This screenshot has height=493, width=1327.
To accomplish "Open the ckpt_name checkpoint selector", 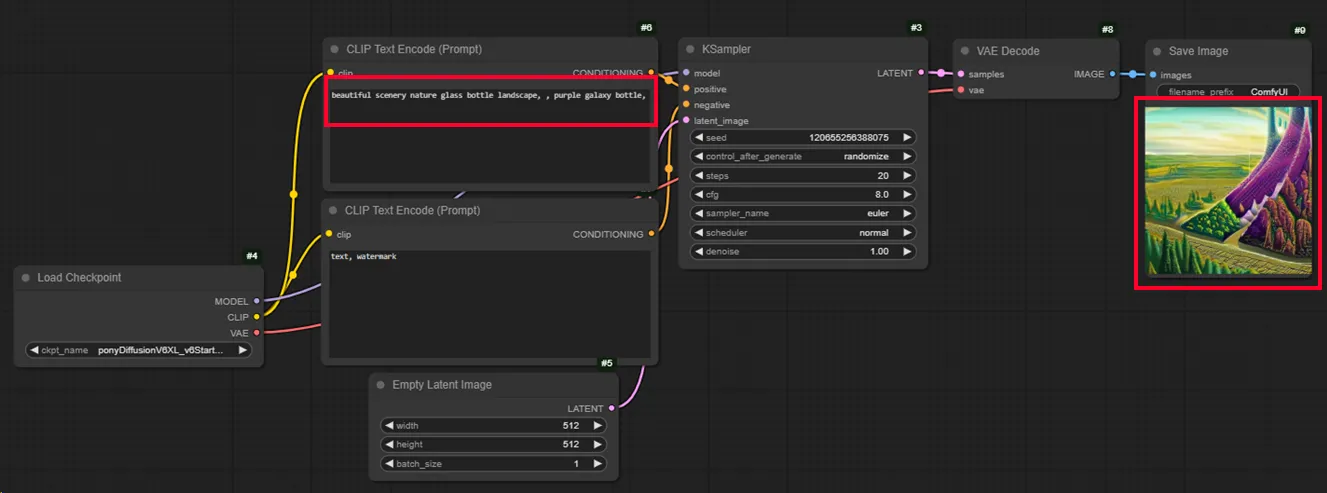I will (138, 351).
